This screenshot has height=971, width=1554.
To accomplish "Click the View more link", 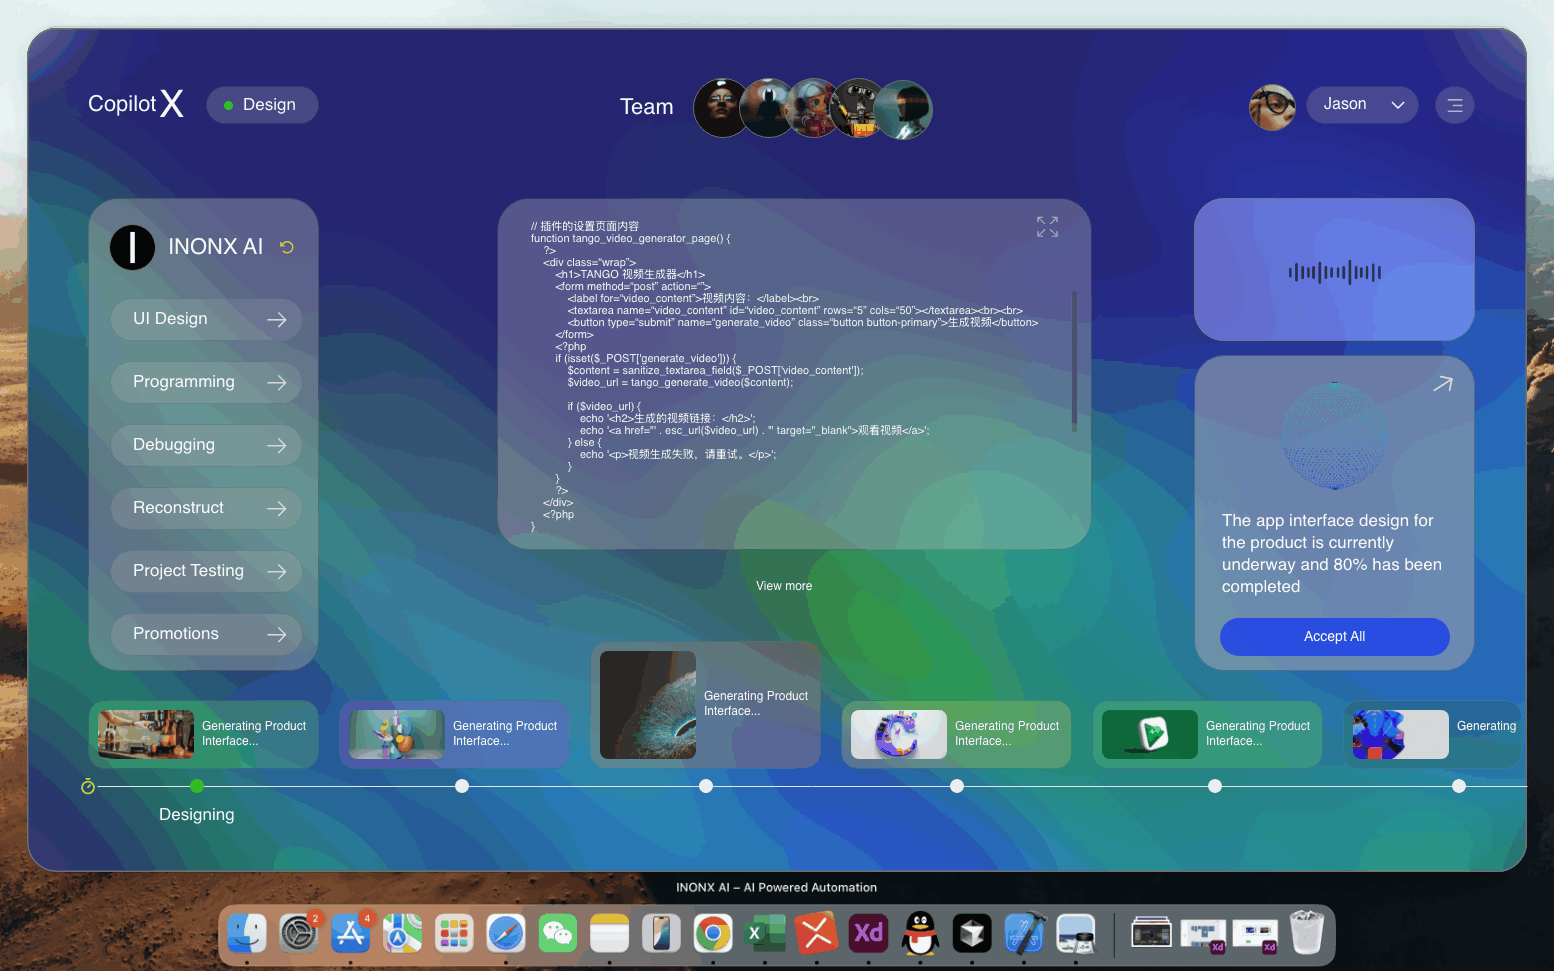I will 784,586.
